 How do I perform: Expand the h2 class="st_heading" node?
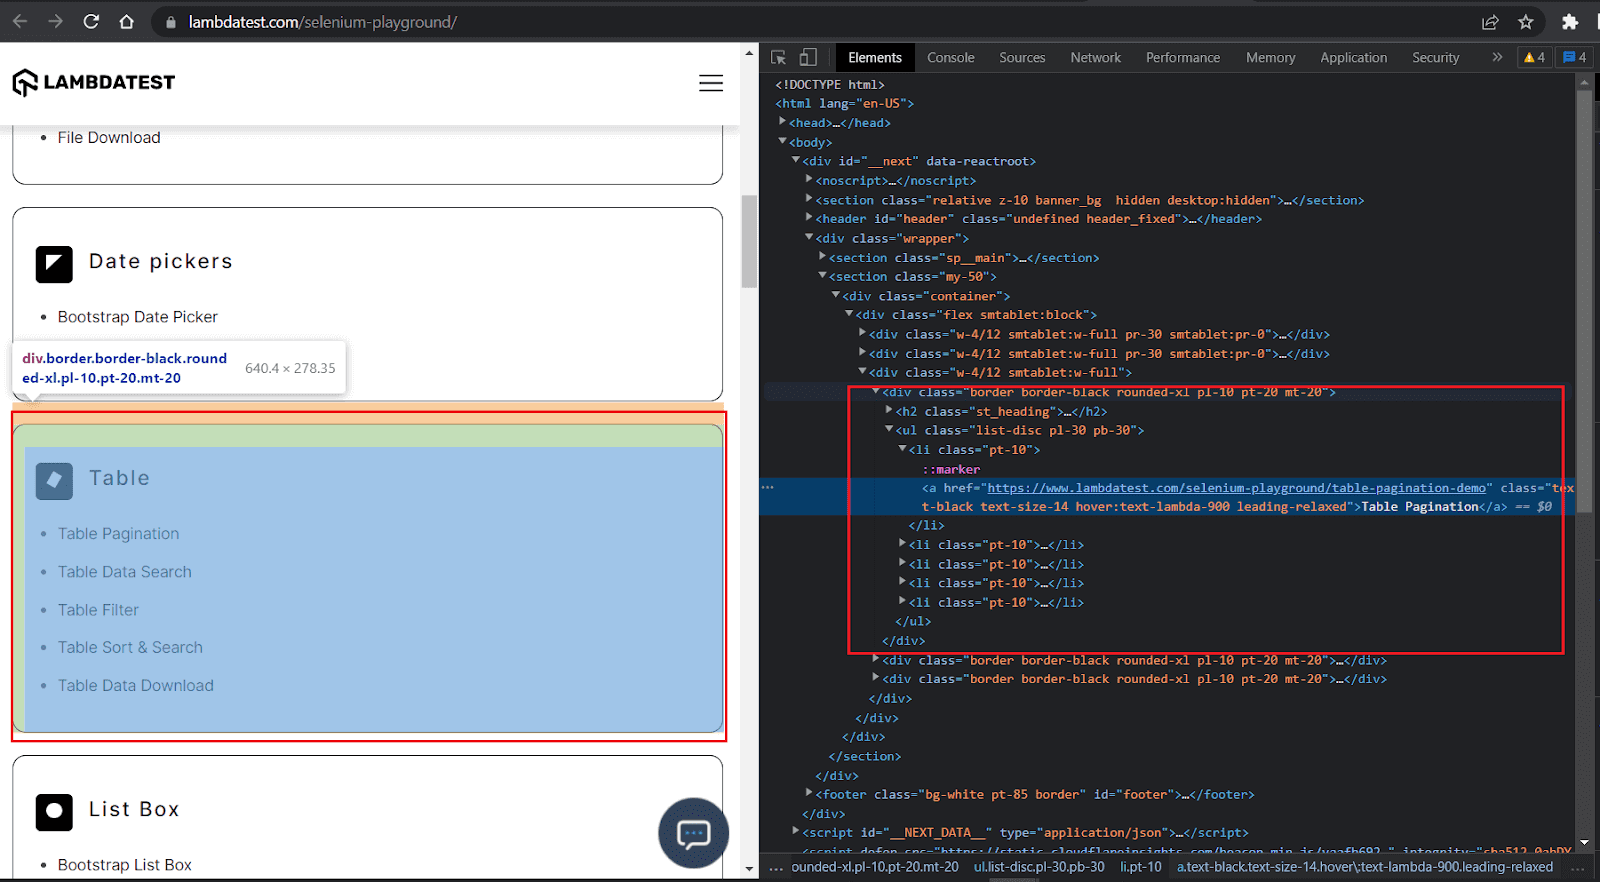889,410
